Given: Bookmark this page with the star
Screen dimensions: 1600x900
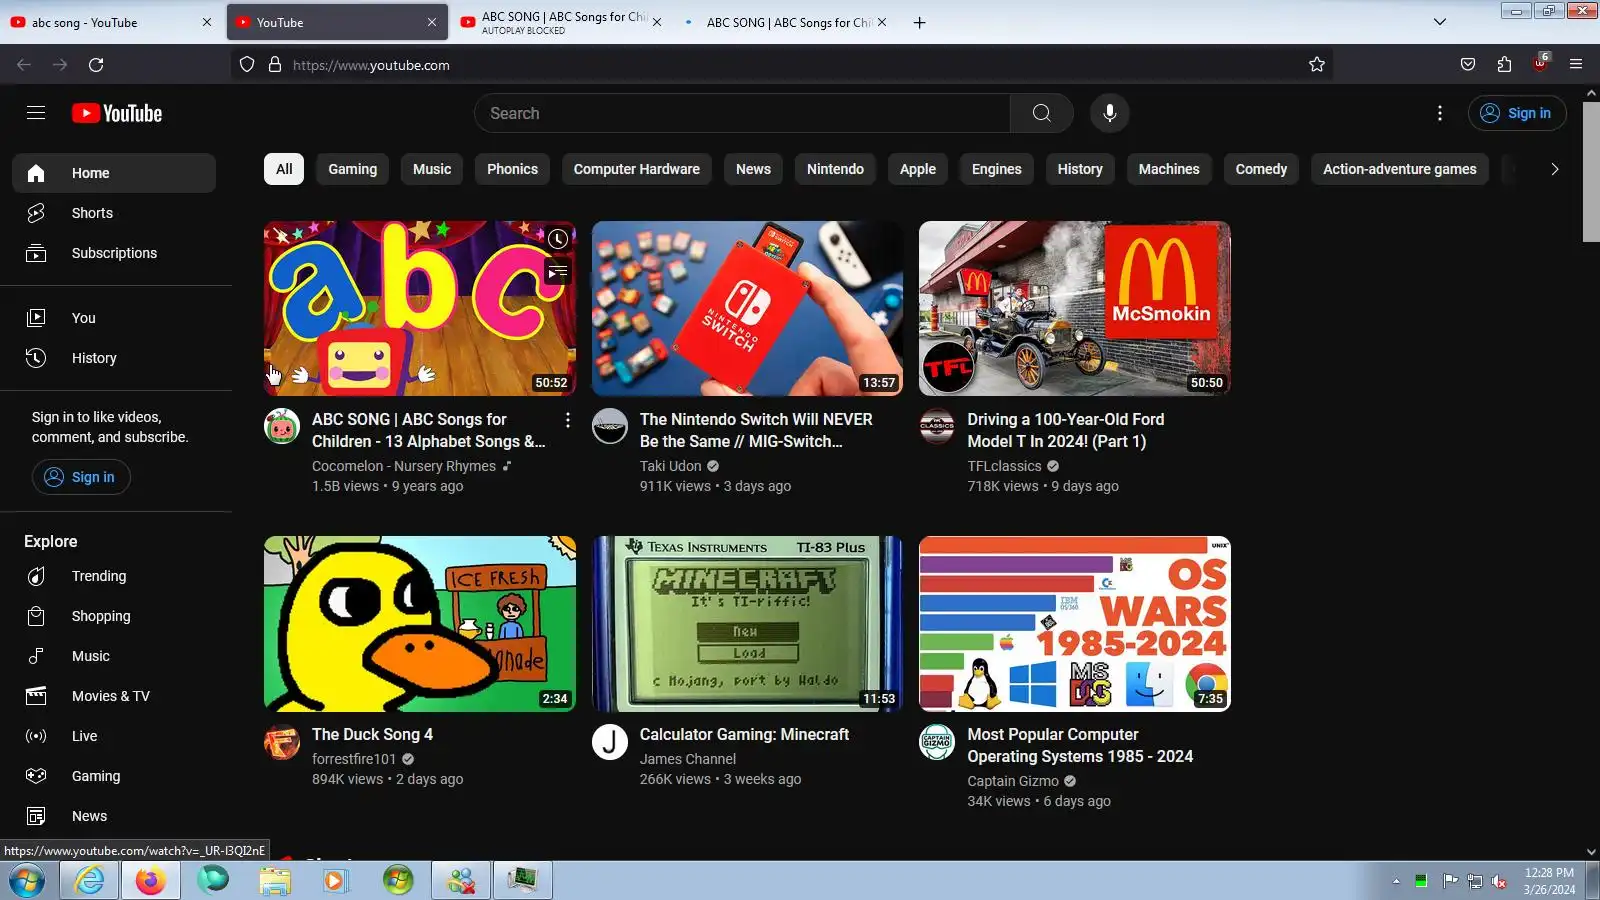Looking at the screenshot, I should (x=1317, y=65).
